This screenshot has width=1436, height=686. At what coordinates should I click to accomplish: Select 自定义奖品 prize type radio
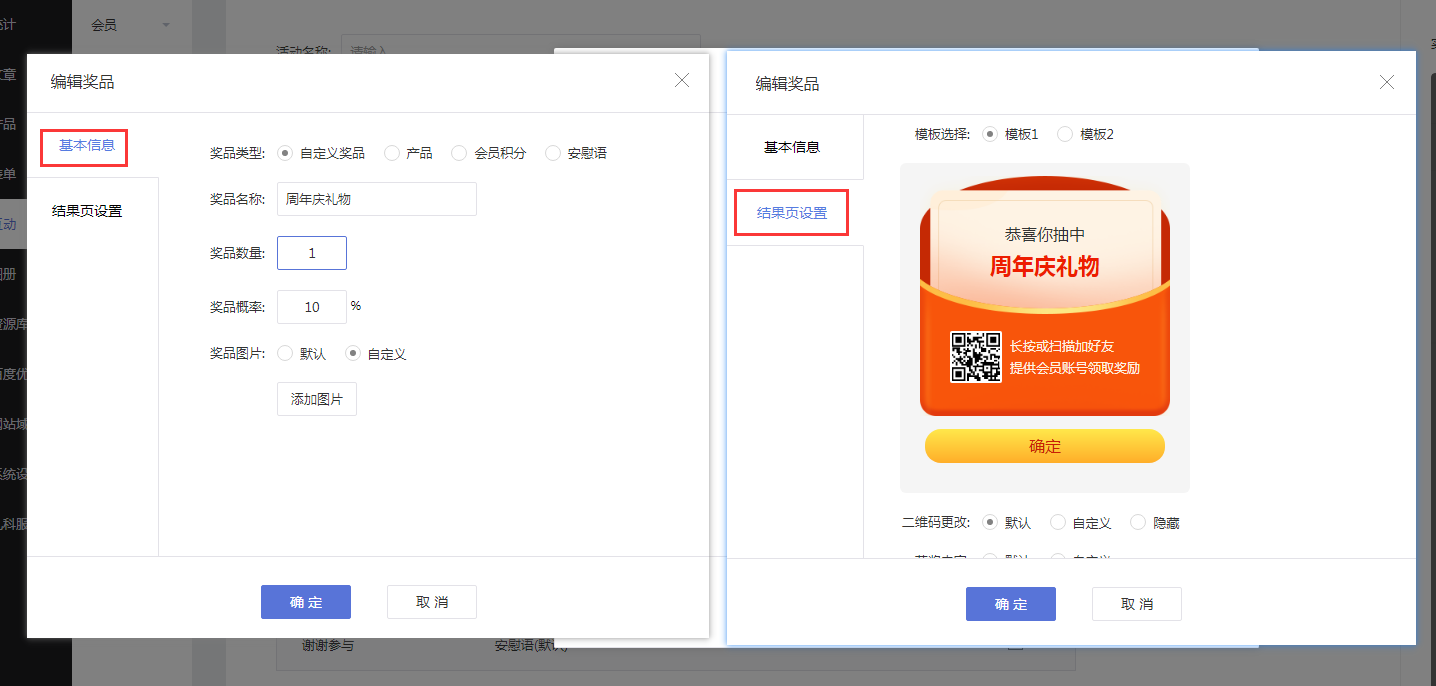click(285, 153)
